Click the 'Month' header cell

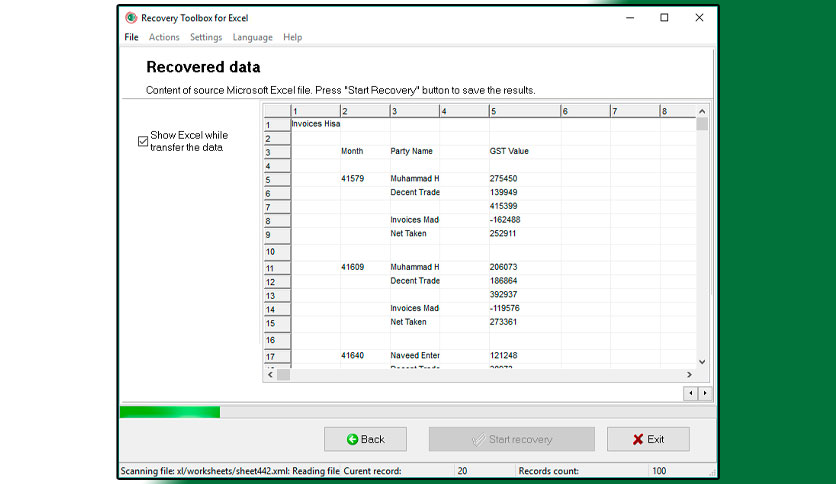tap(365, 151)
